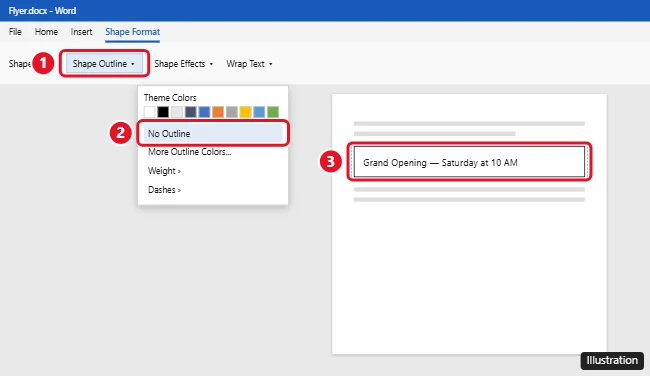Pick the royal blue theme color swatch
The image size is (650, 376).
pyautogui.click(x=204, y=112)
